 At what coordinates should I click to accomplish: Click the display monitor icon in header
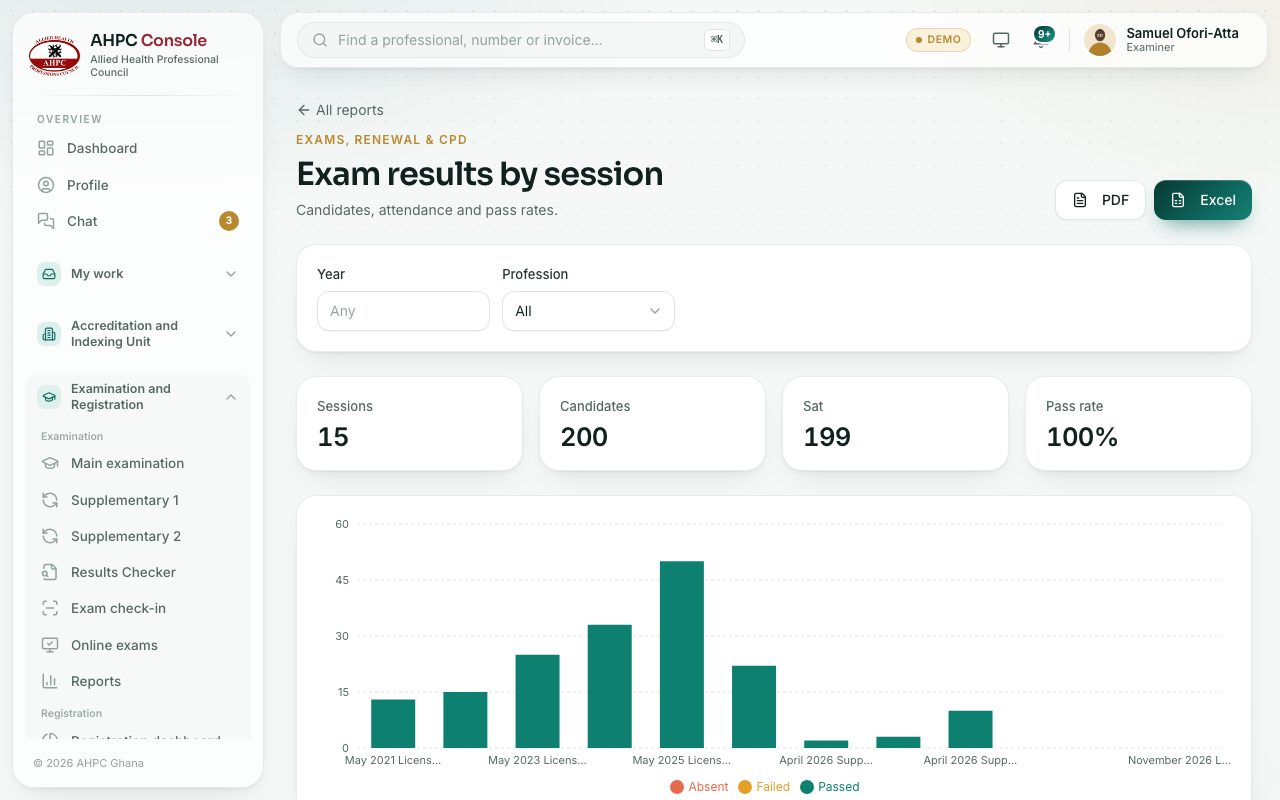click(1001, 40)
